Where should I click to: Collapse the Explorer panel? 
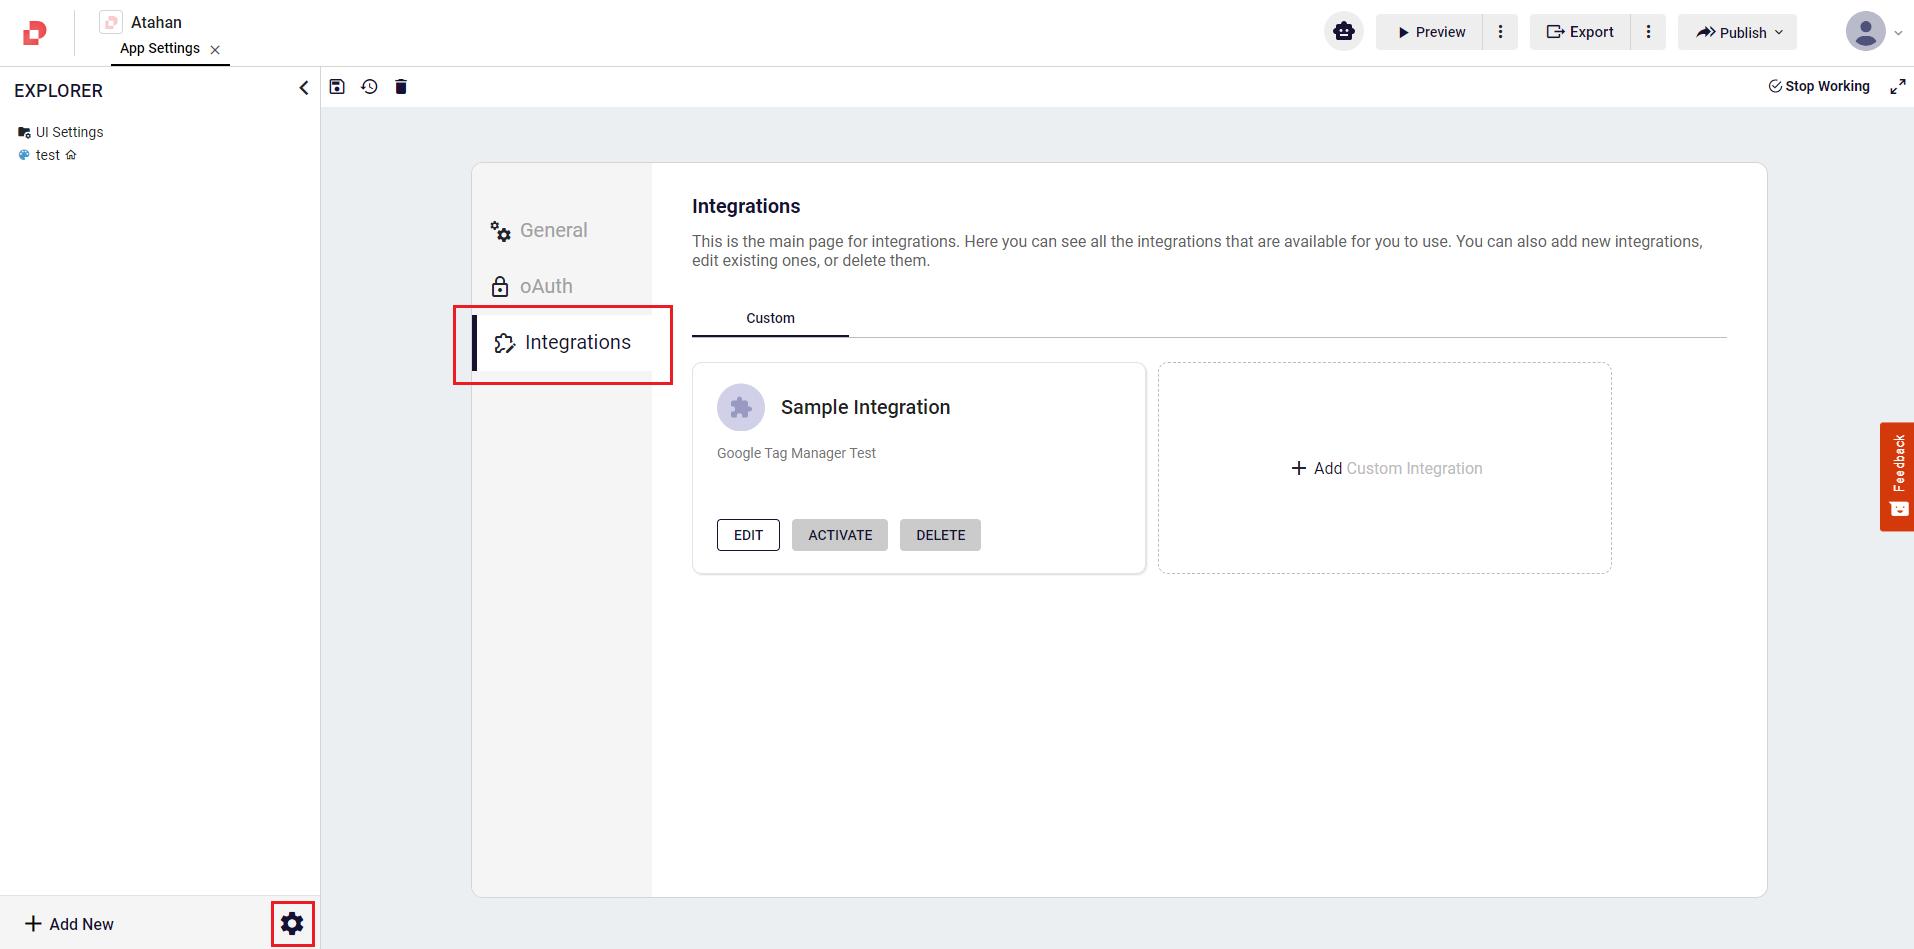tap(304, 88)
